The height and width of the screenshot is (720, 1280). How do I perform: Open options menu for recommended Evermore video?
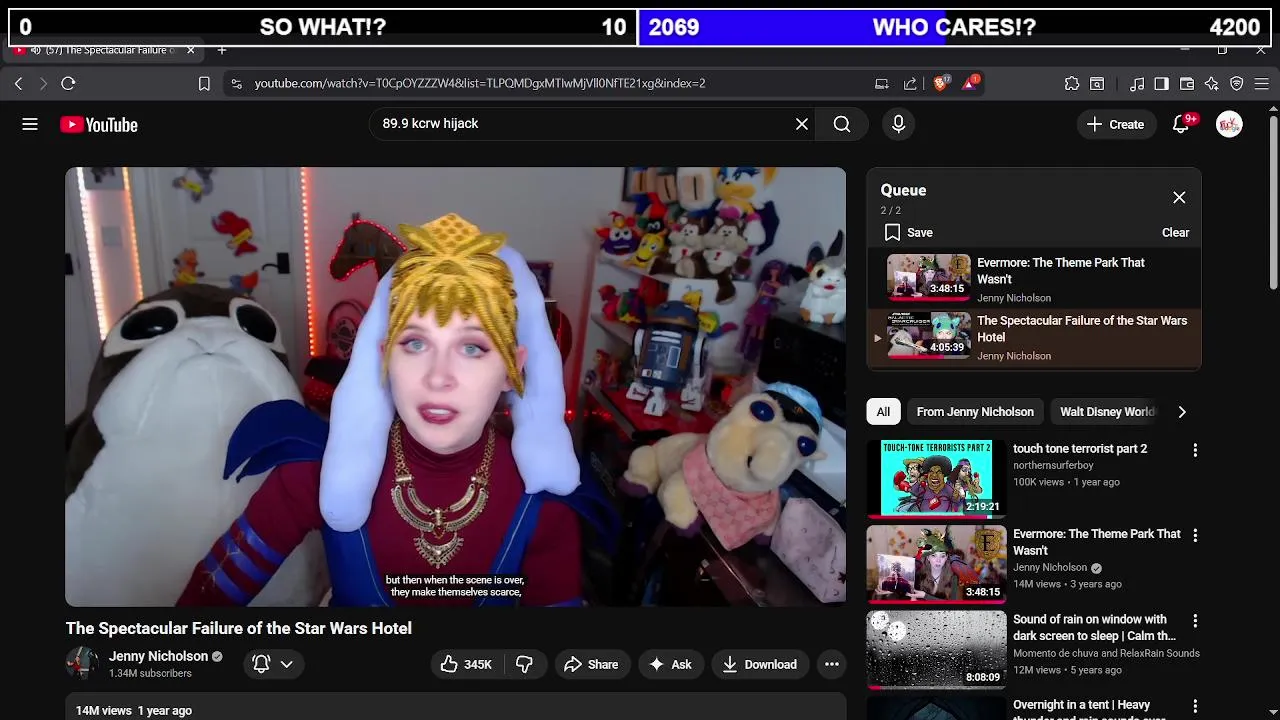(1195, 536)
